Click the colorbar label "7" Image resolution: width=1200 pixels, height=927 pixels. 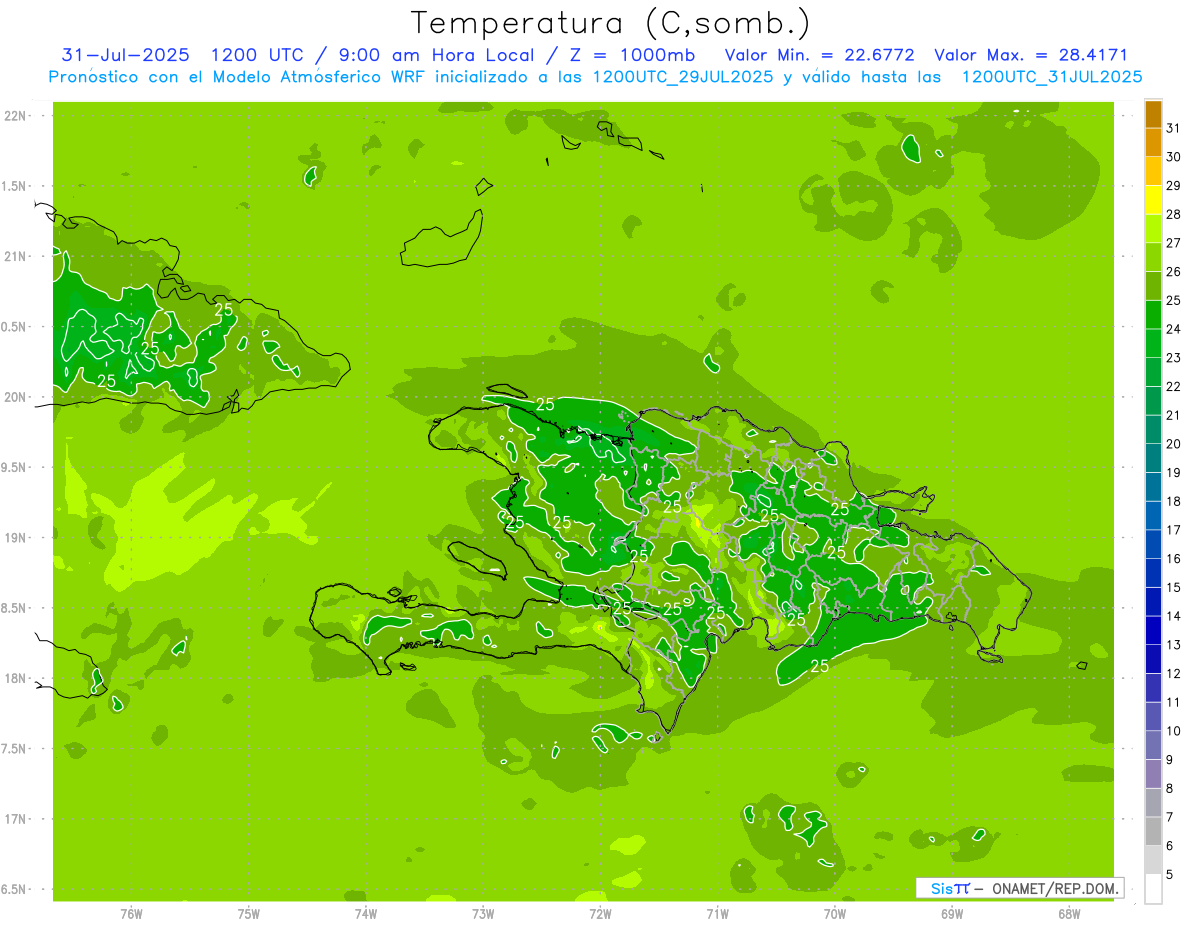[1170, 817]
